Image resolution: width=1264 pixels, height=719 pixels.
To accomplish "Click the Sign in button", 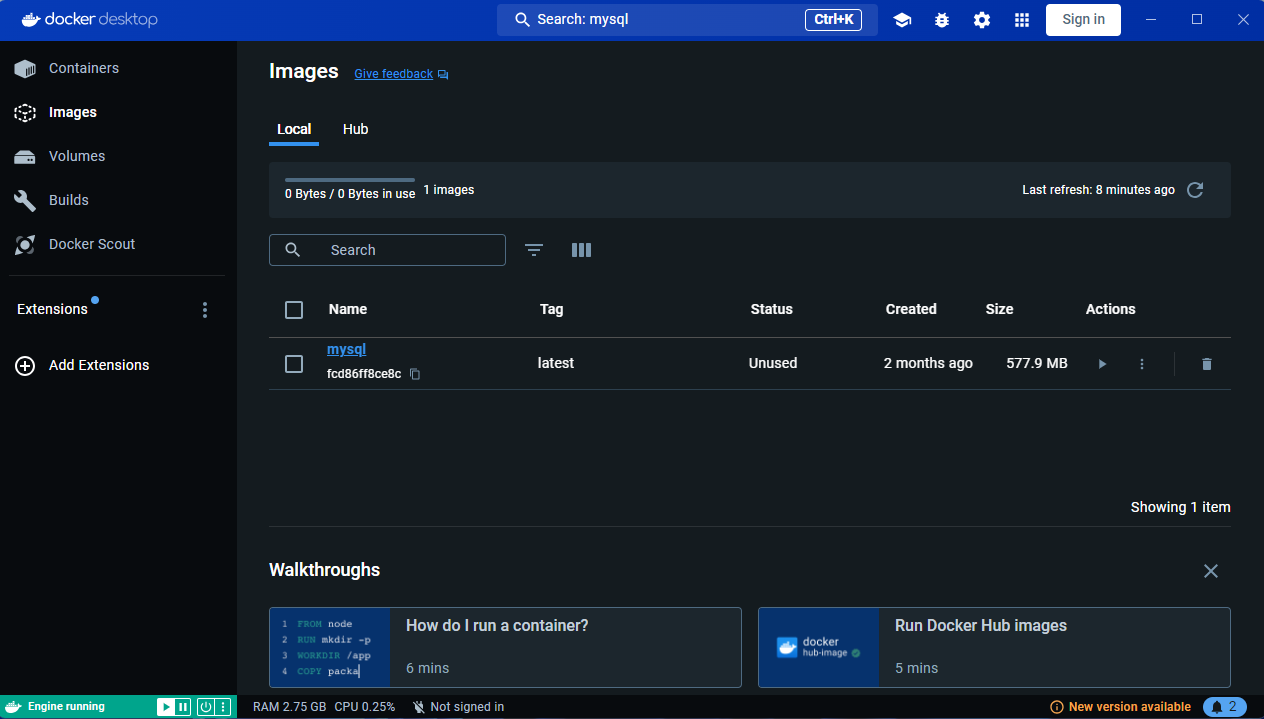I will tap(1083, 19).
